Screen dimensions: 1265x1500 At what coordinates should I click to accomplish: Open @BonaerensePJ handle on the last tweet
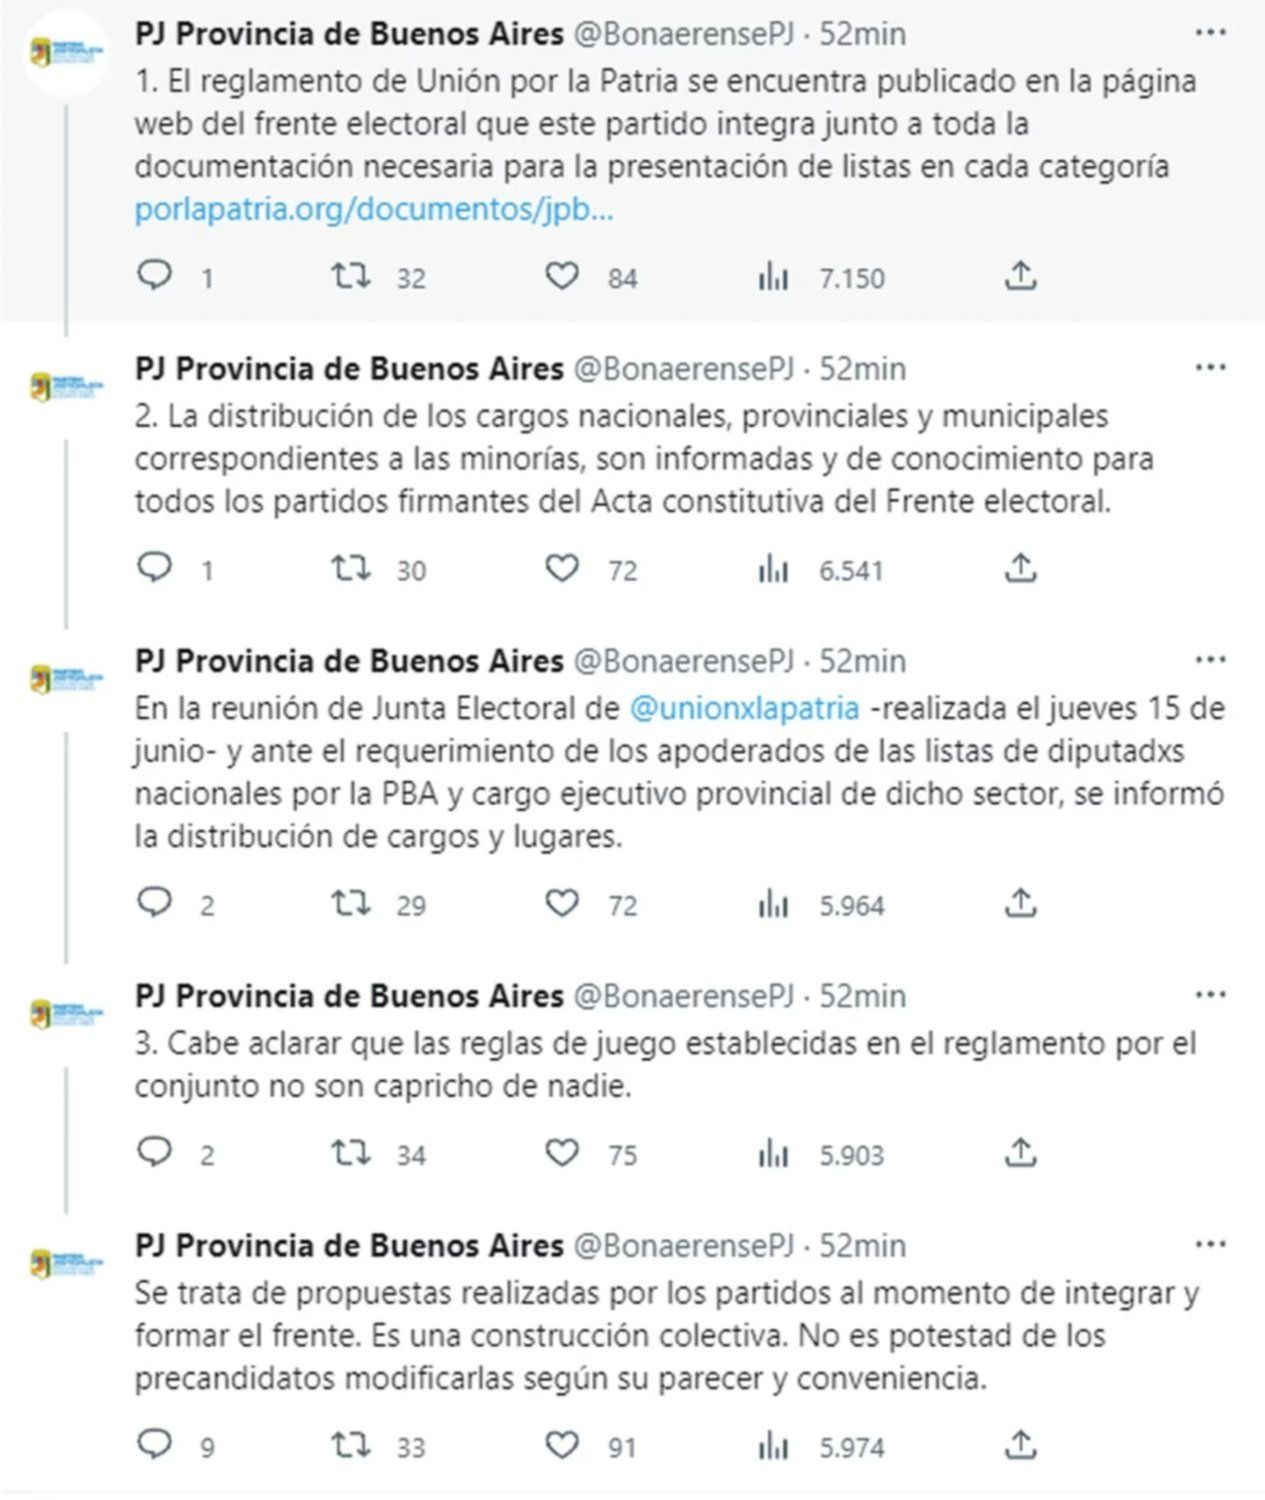[x=684, y=1246]
